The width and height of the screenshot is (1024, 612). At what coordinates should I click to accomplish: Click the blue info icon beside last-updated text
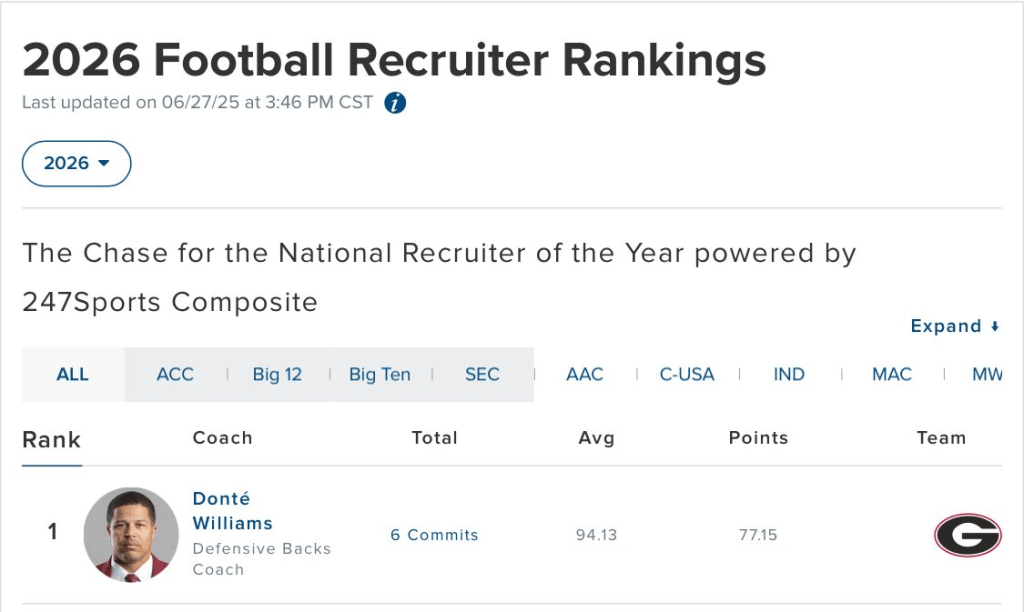tap(395, 103)
